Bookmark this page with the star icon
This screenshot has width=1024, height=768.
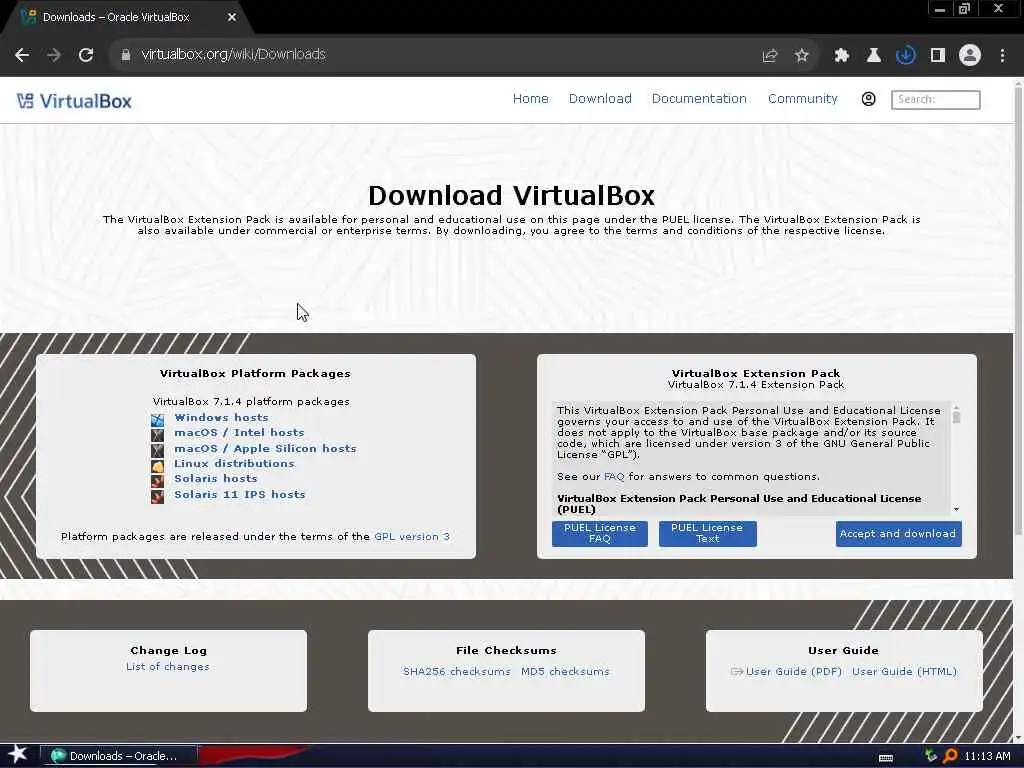pyautogui.click(x=802, y=56)
